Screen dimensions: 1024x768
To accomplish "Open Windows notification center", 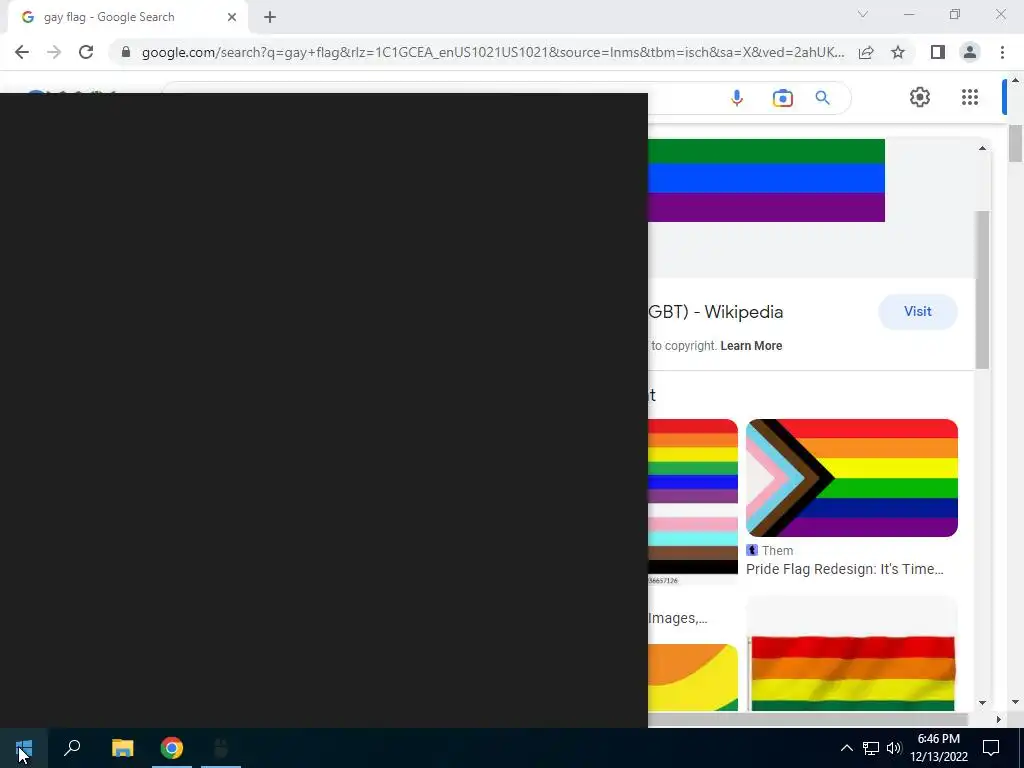I will click(x=991, y=748).
